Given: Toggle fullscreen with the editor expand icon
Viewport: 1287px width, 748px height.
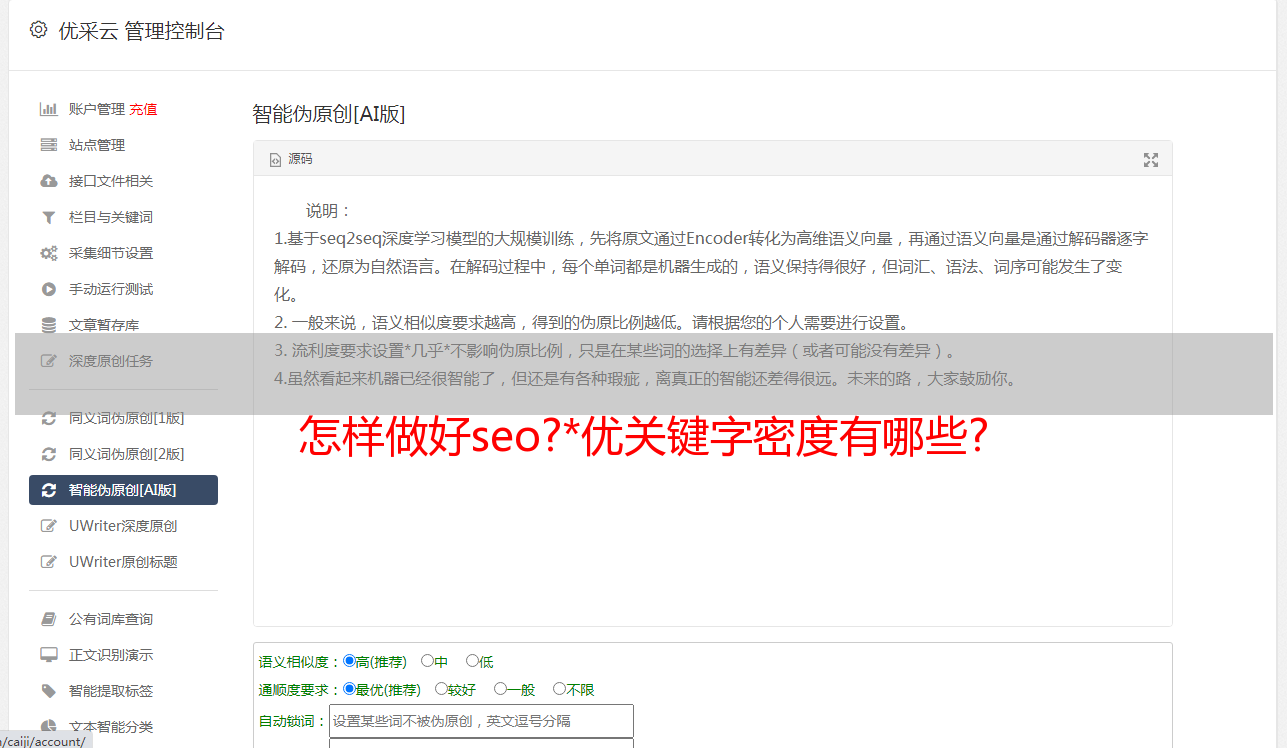Looking at the screenshot, I should point(1151,160).
